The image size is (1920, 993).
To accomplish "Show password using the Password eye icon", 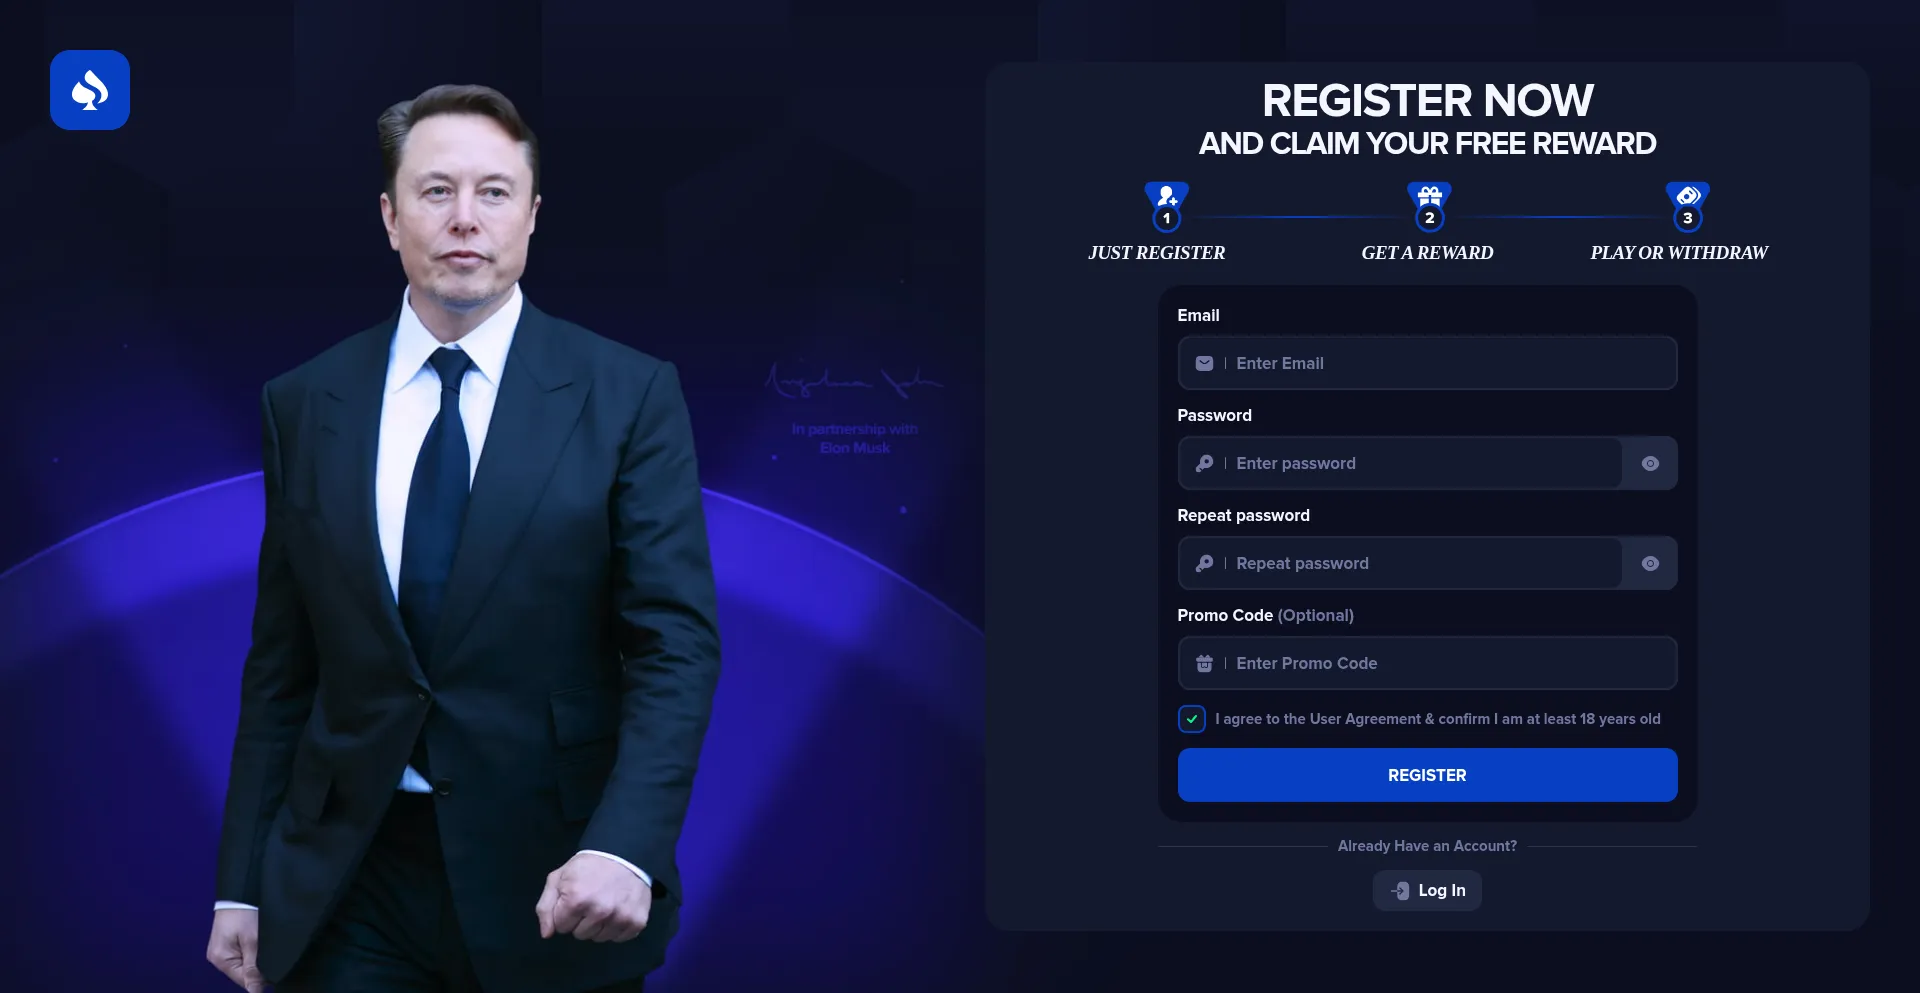I will [x=1650, y=463].
